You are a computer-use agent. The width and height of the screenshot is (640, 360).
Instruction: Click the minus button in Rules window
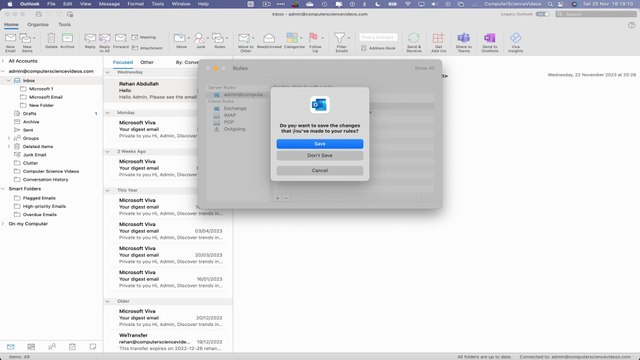286,198
